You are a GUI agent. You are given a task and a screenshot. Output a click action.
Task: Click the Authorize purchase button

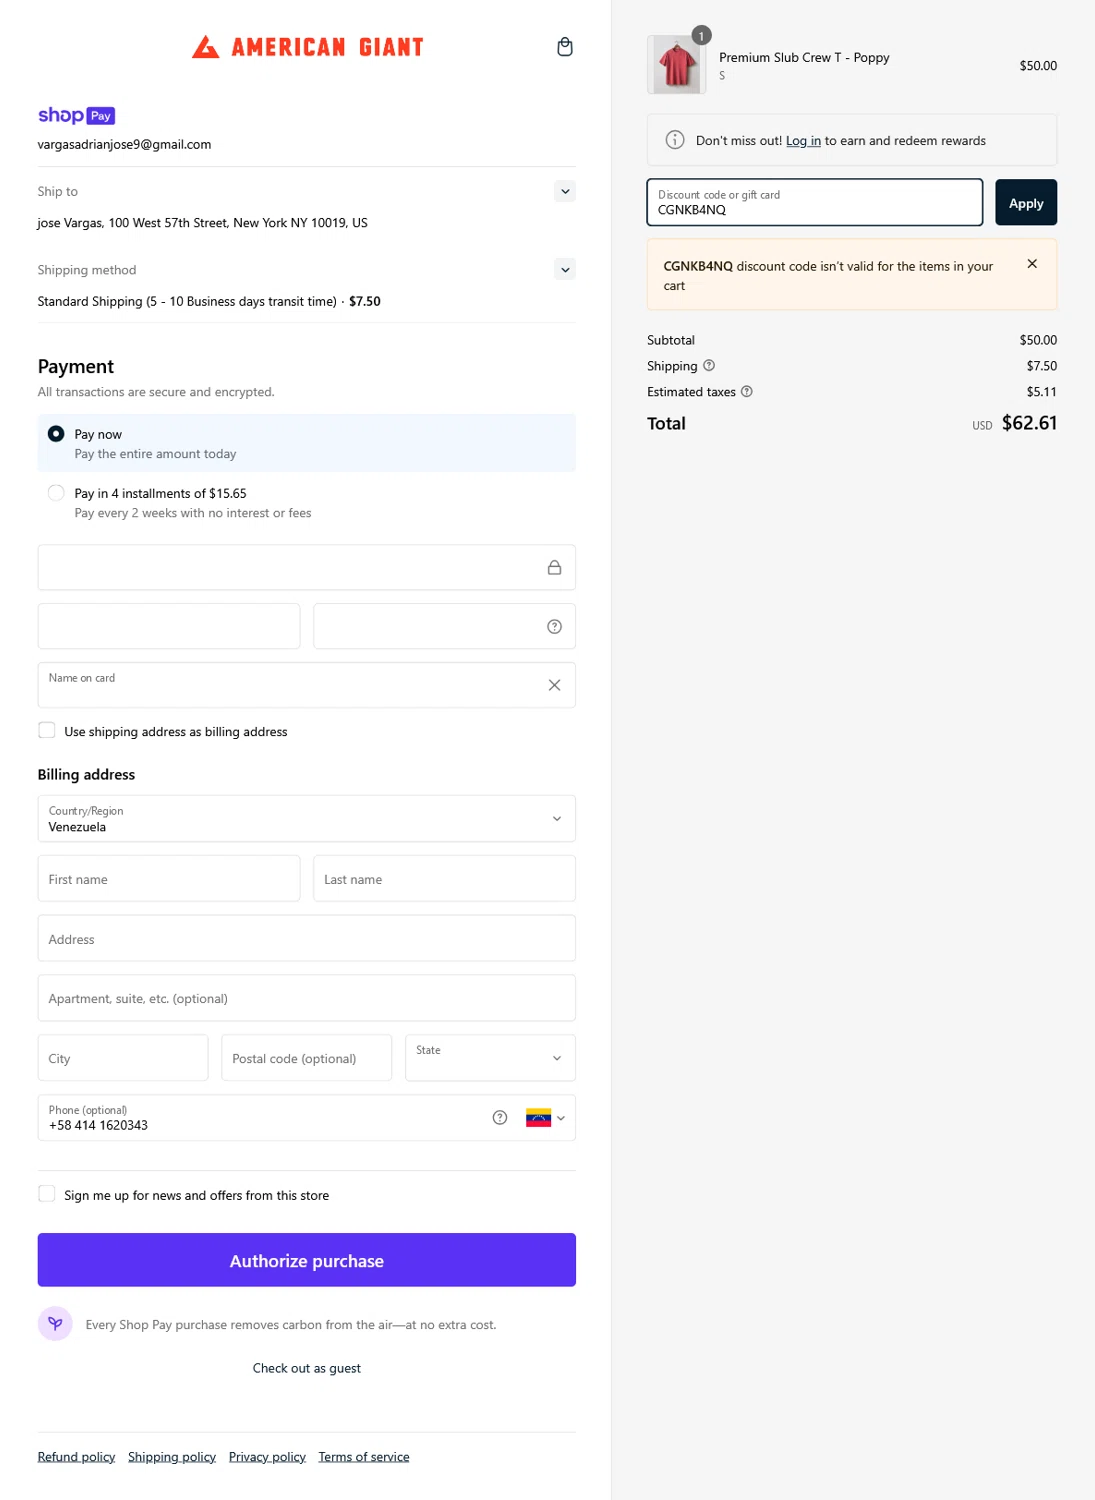point(307,1260)
